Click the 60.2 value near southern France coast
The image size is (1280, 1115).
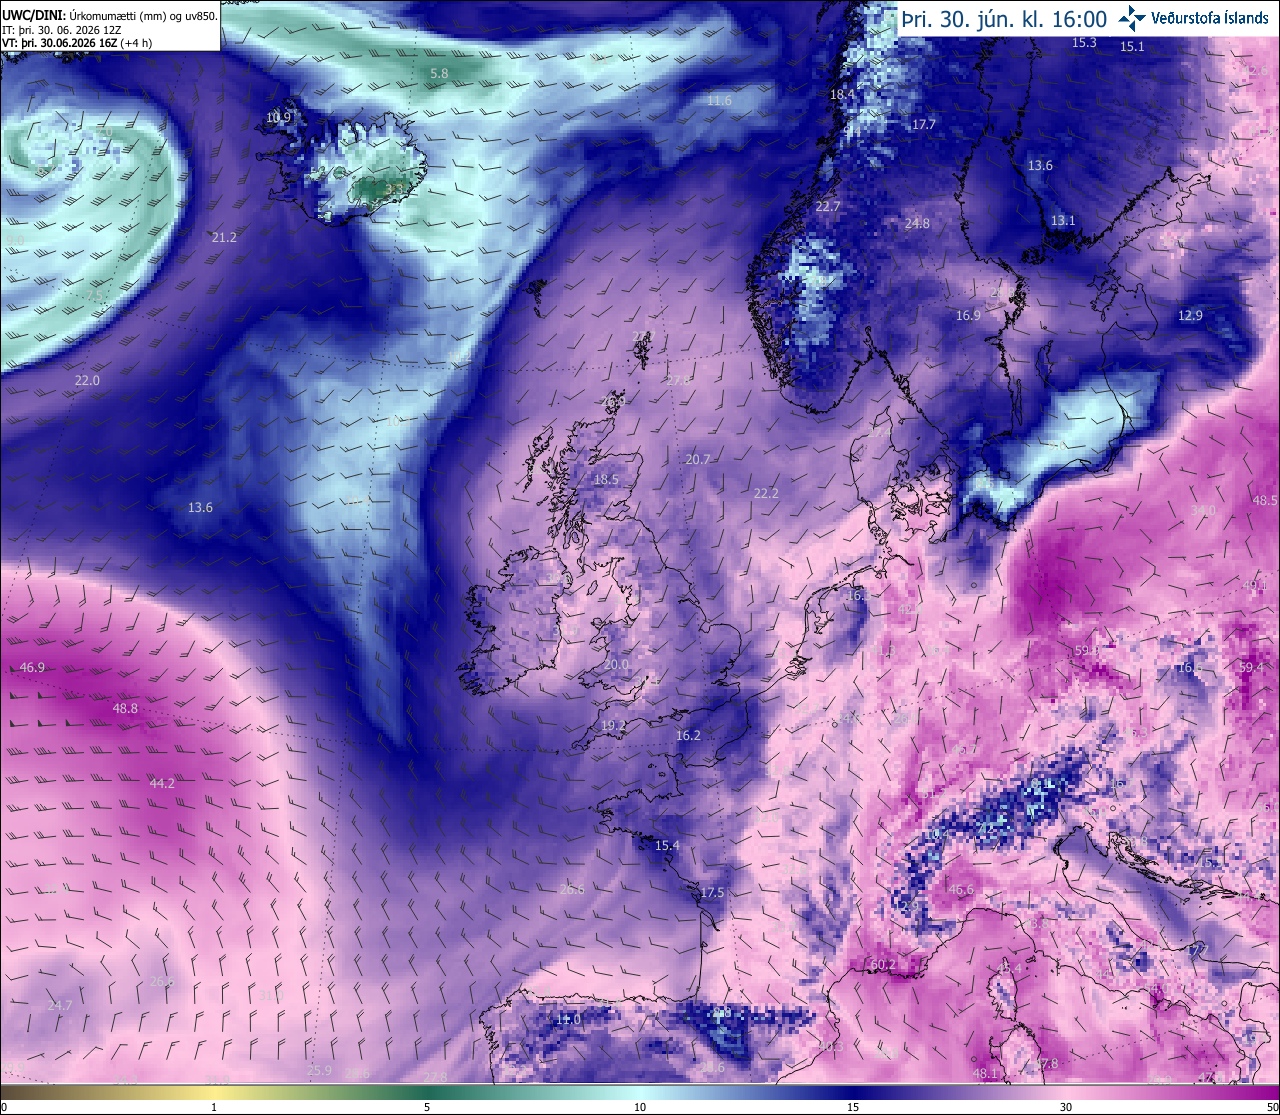click(883, 965)
